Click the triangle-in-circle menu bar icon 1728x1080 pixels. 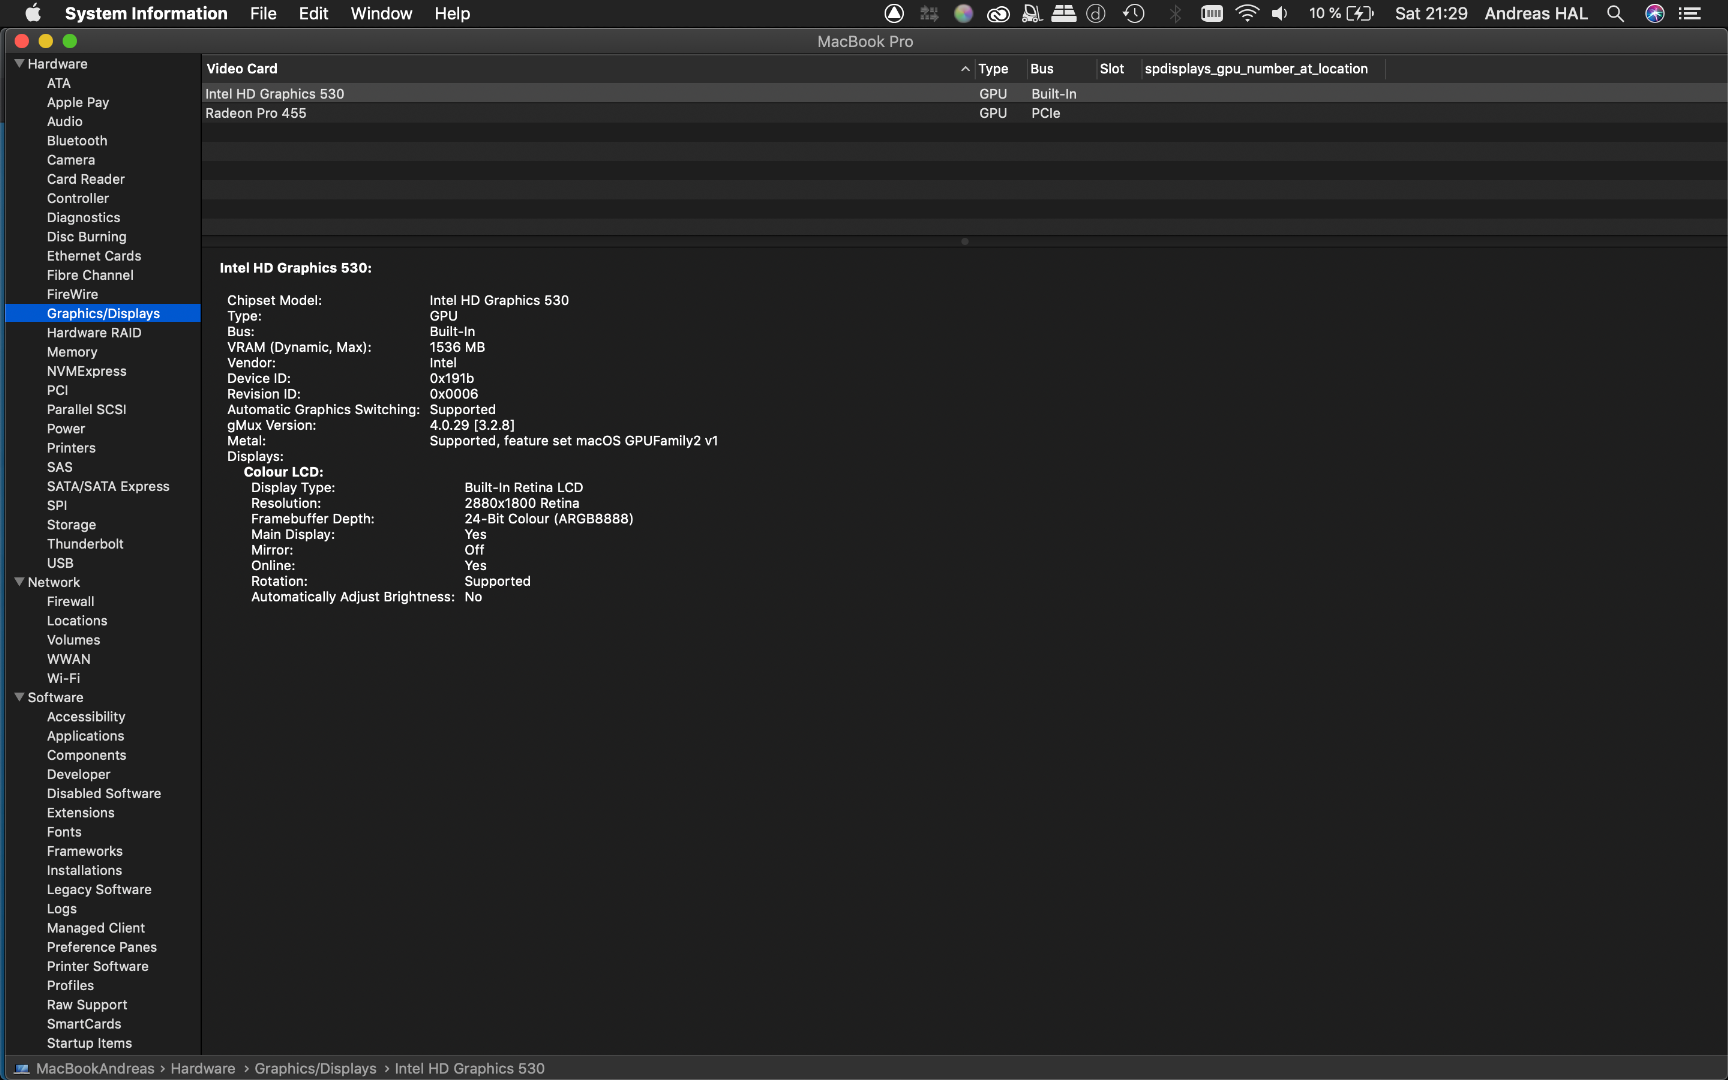pos(894,13)
